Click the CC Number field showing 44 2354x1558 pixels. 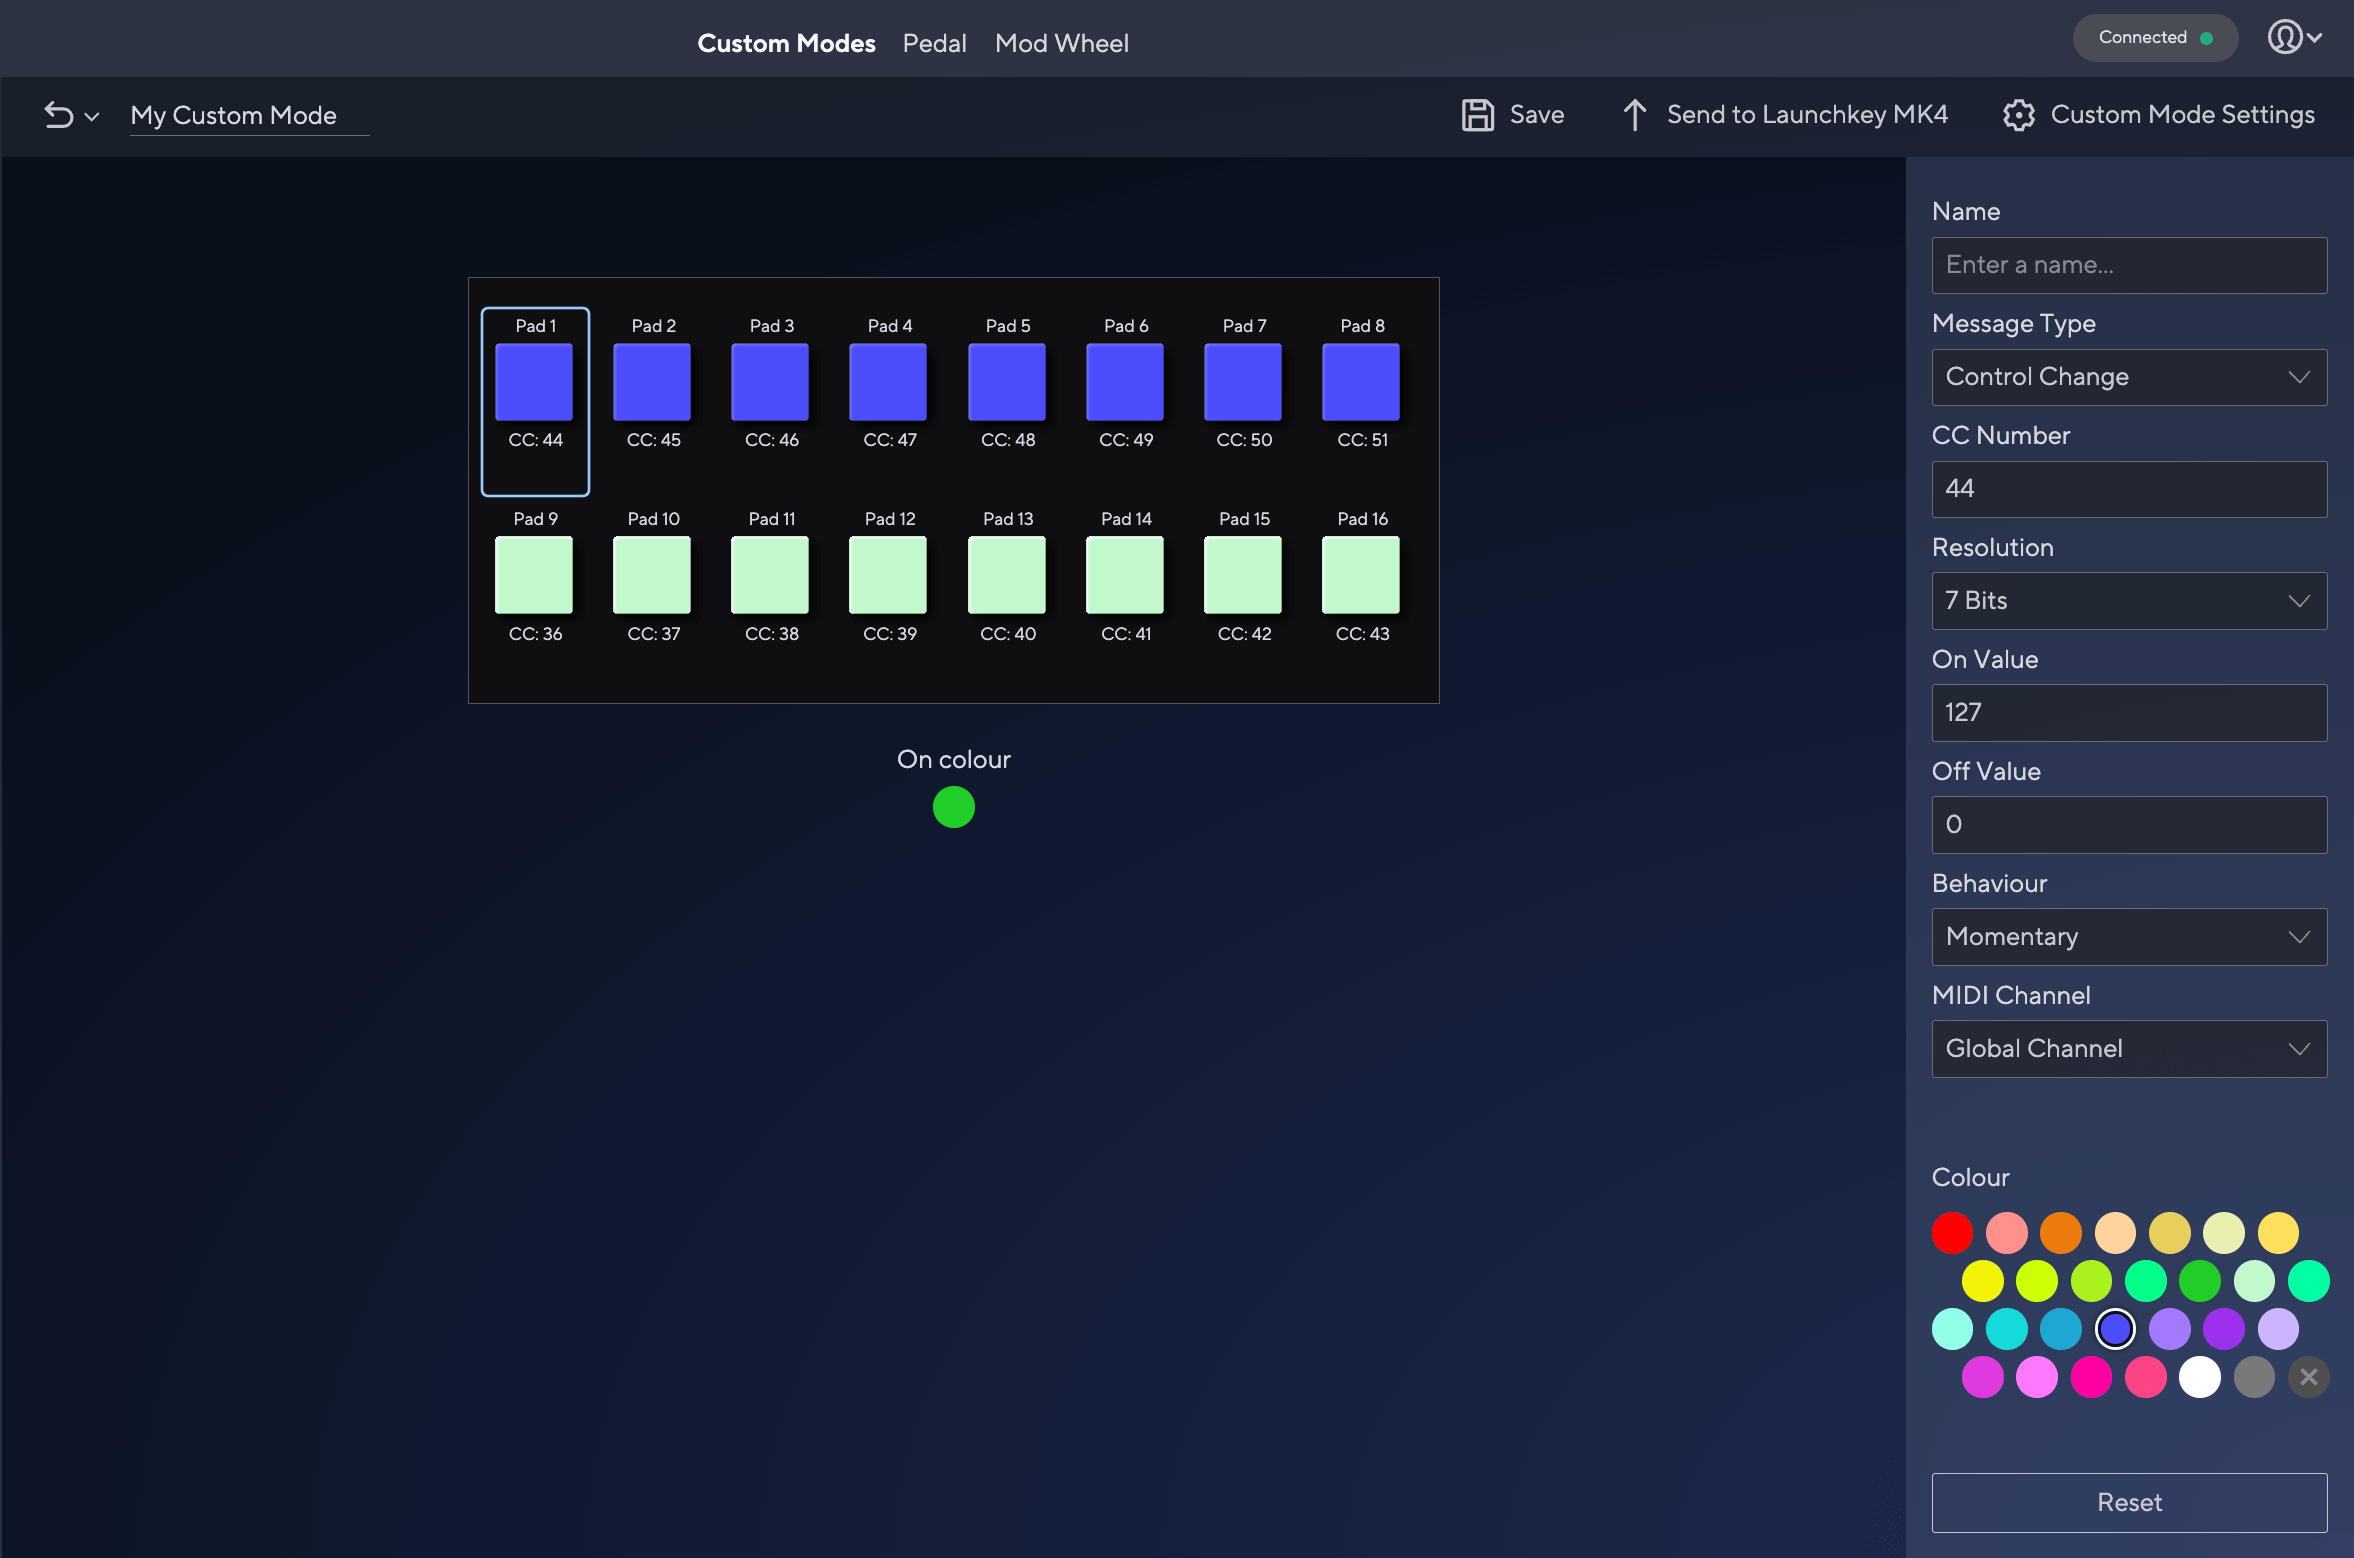click(2129, 489)
